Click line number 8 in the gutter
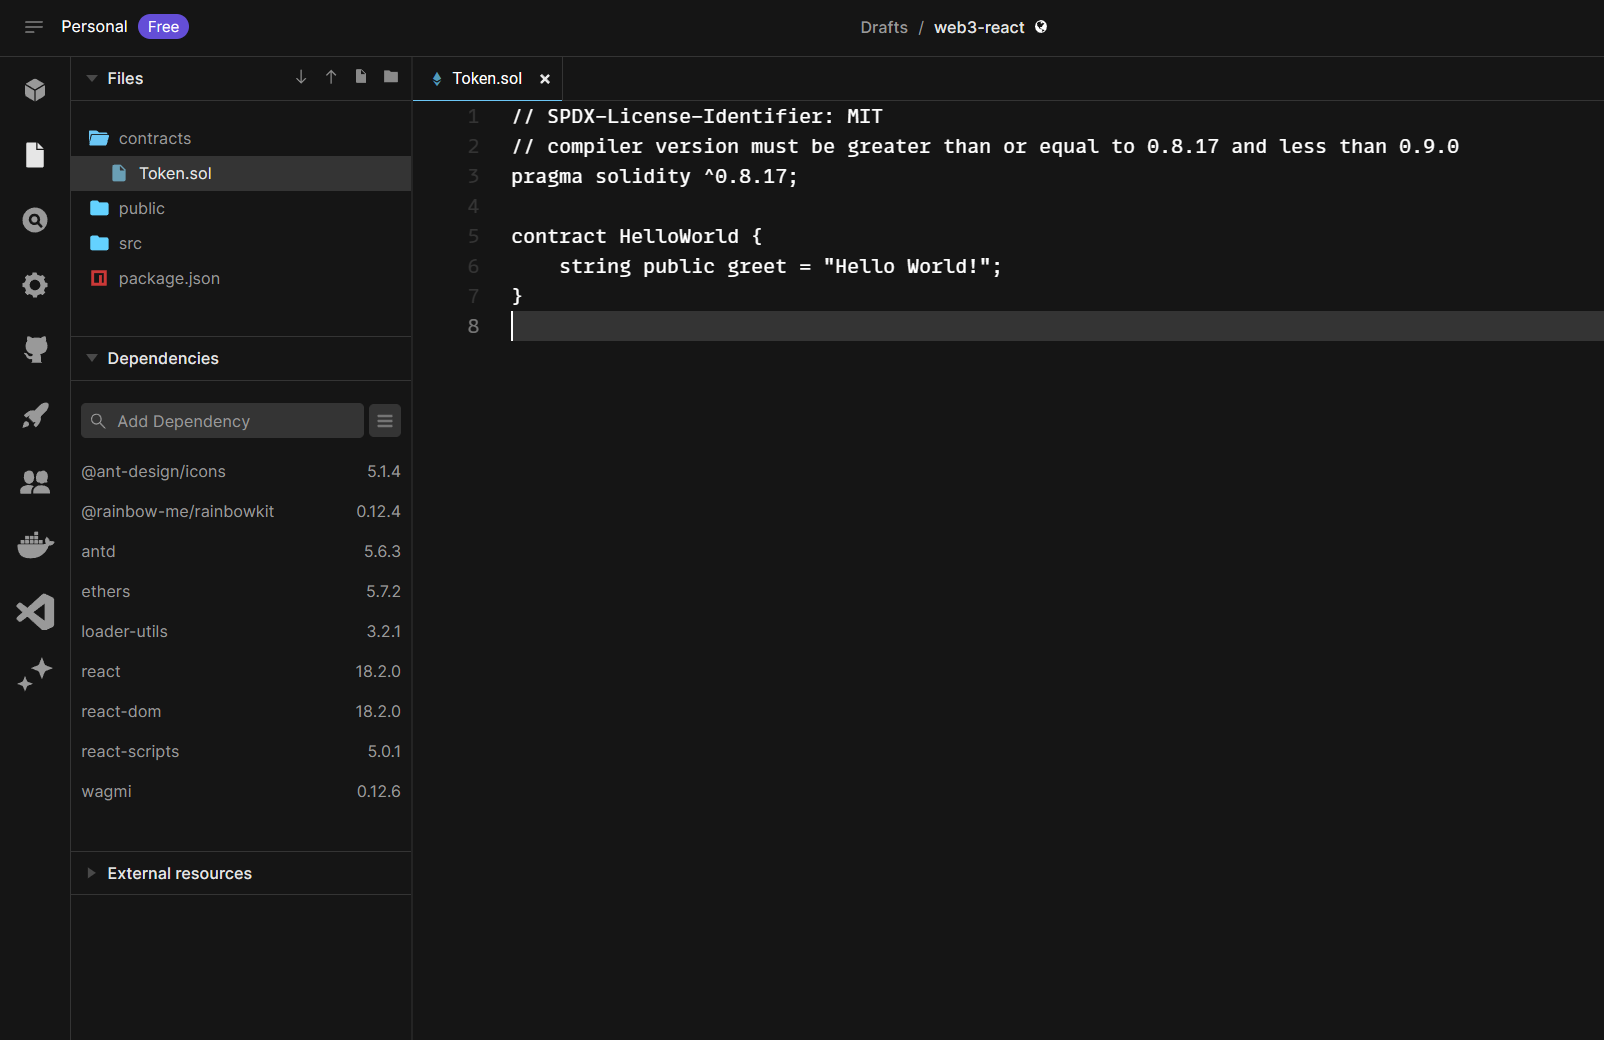 [x=473, y=327]
